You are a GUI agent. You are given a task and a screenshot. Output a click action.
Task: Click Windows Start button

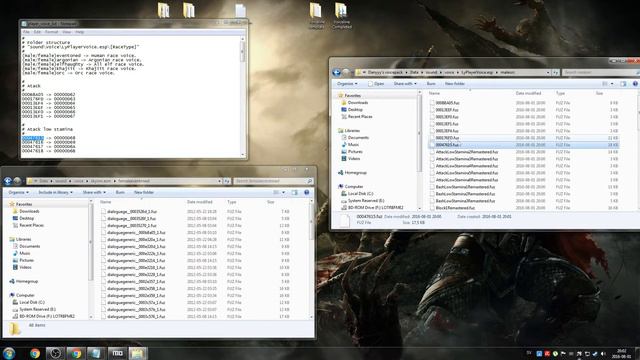(9, 353)
